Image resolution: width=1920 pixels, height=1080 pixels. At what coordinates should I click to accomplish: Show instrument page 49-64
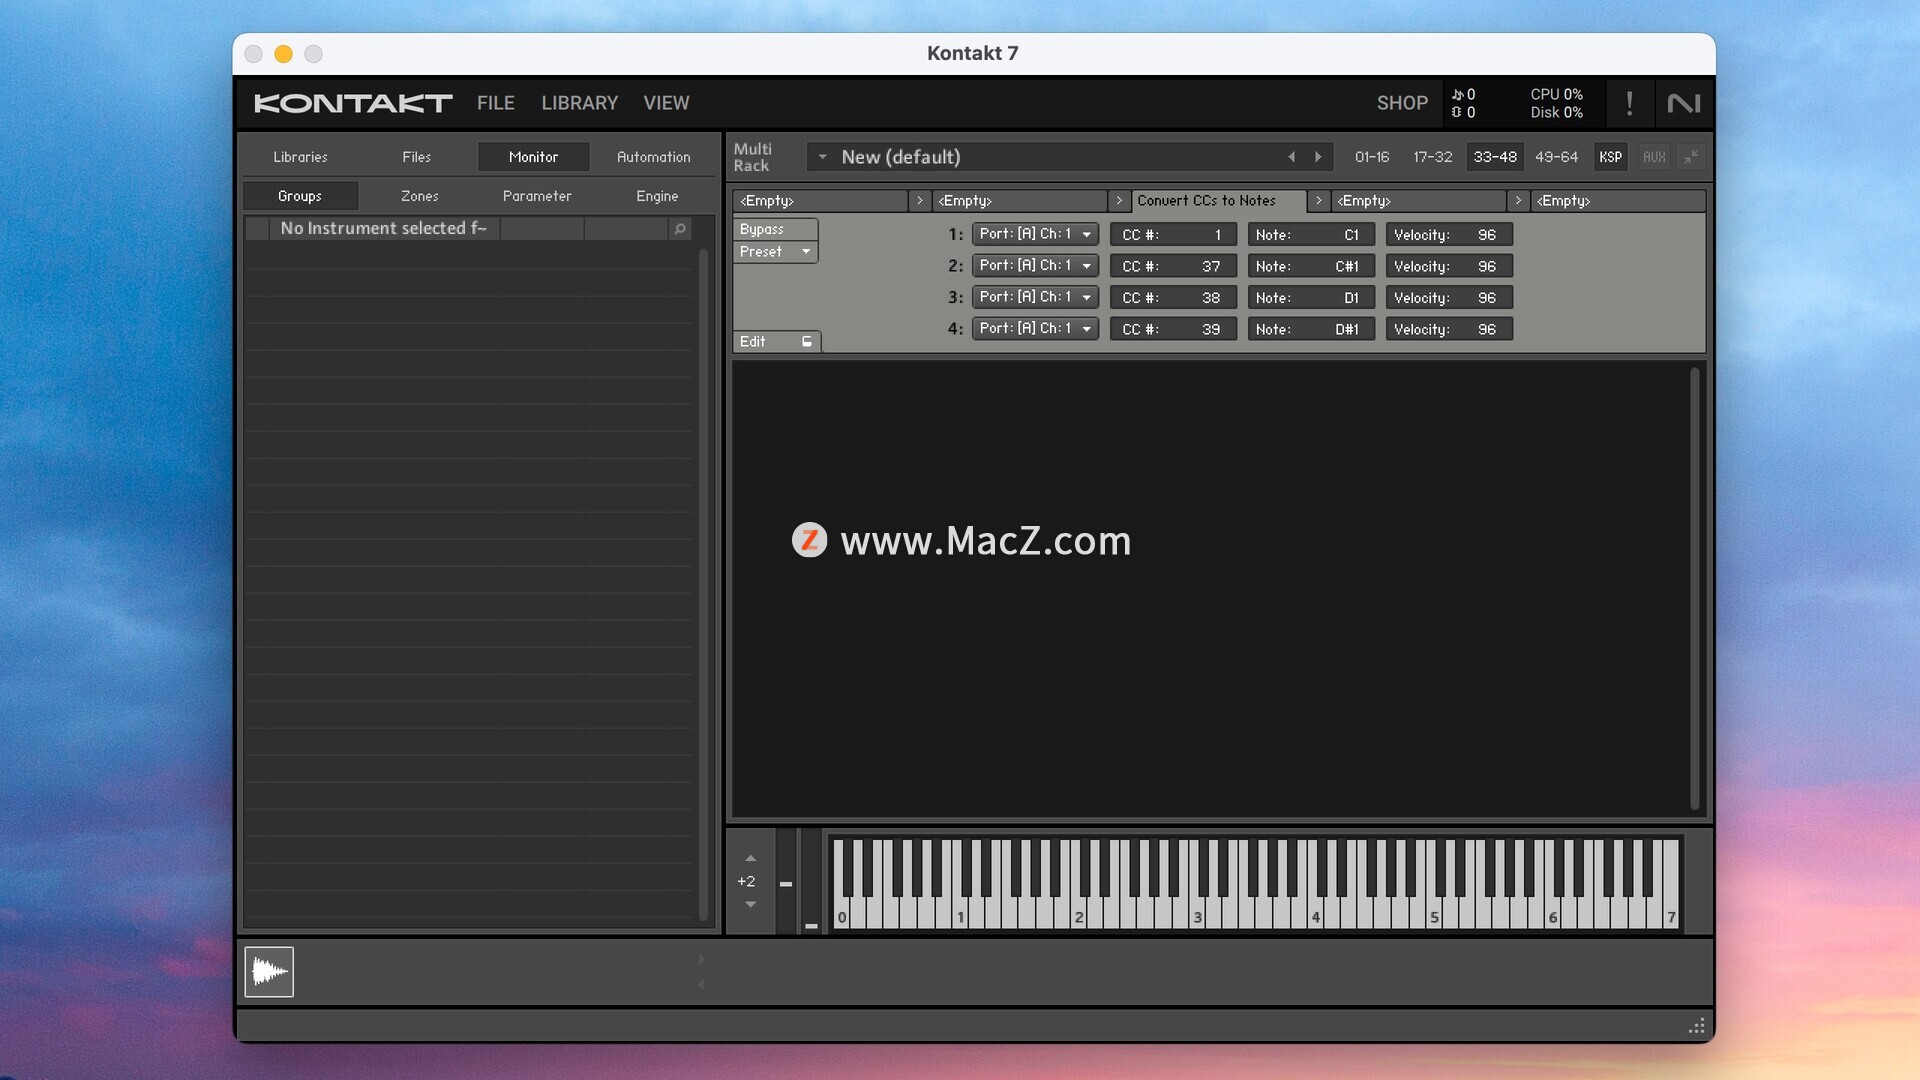tap(1556, 157)
